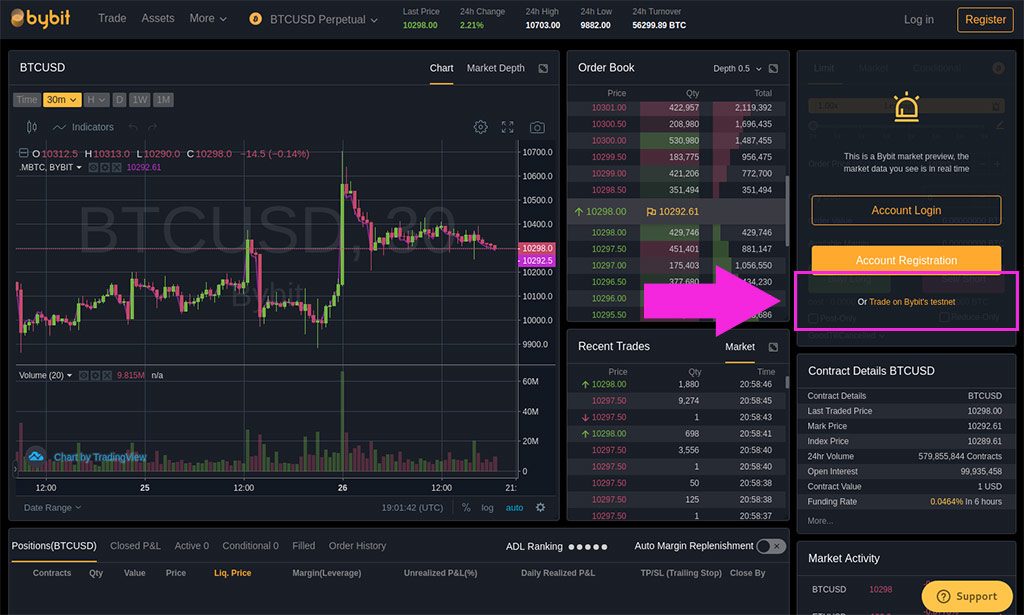Open Volume indicator settings icon
This screenshot has height=615, width=1024.
[95, 375]
